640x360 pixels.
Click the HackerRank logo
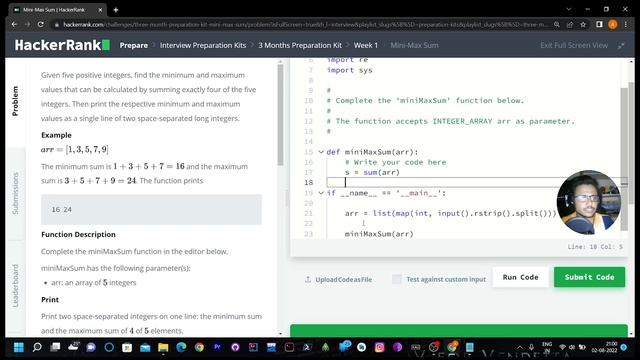point(62,45)
